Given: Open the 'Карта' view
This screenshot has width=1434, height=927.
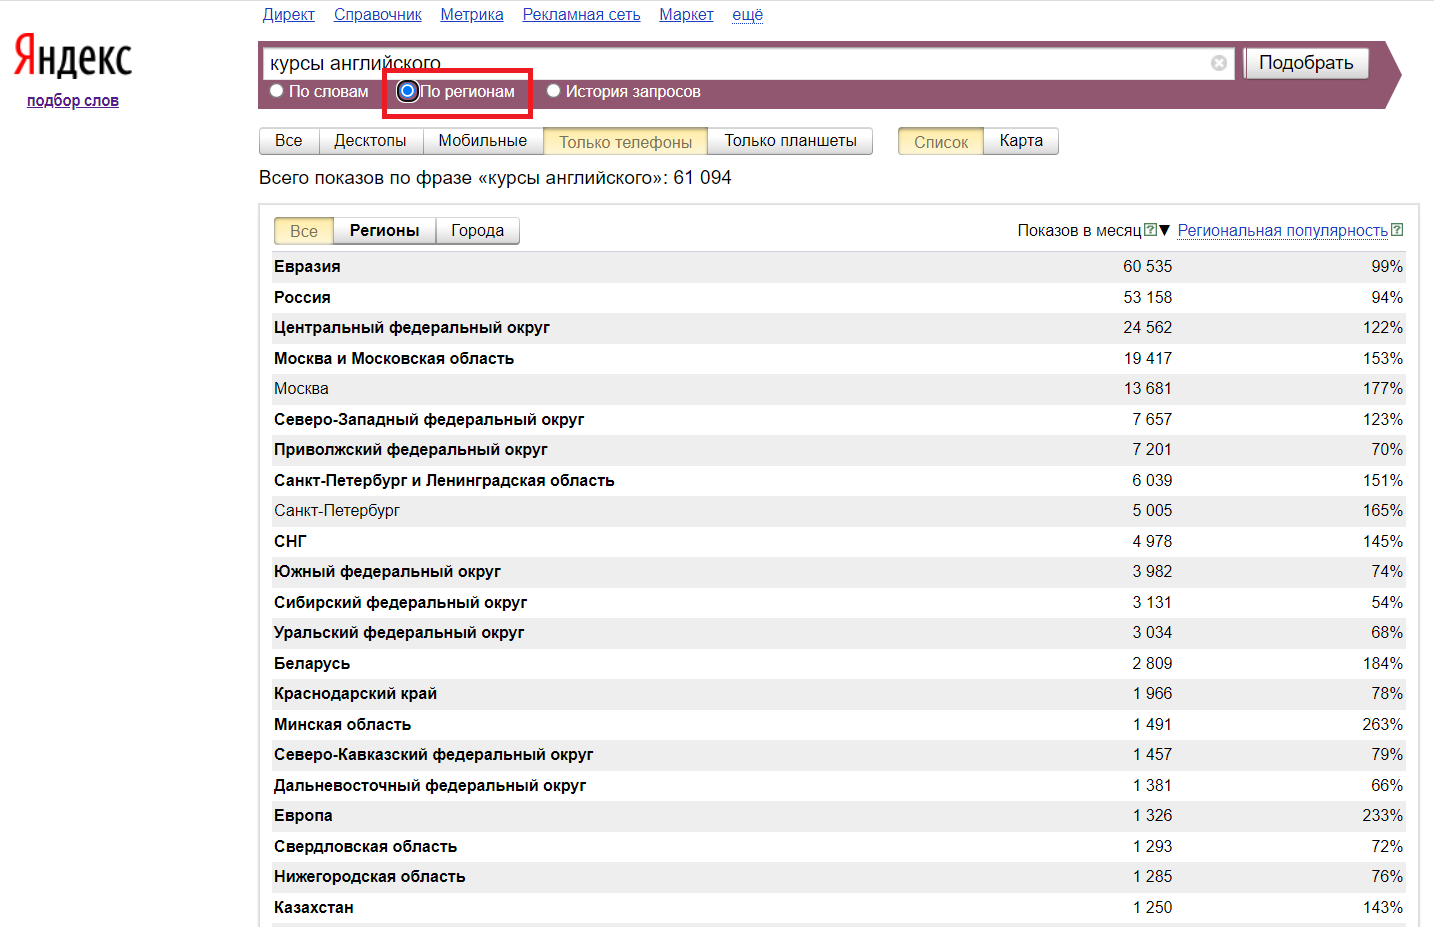Looking at the screenshot, I should tap(1020, 140).
